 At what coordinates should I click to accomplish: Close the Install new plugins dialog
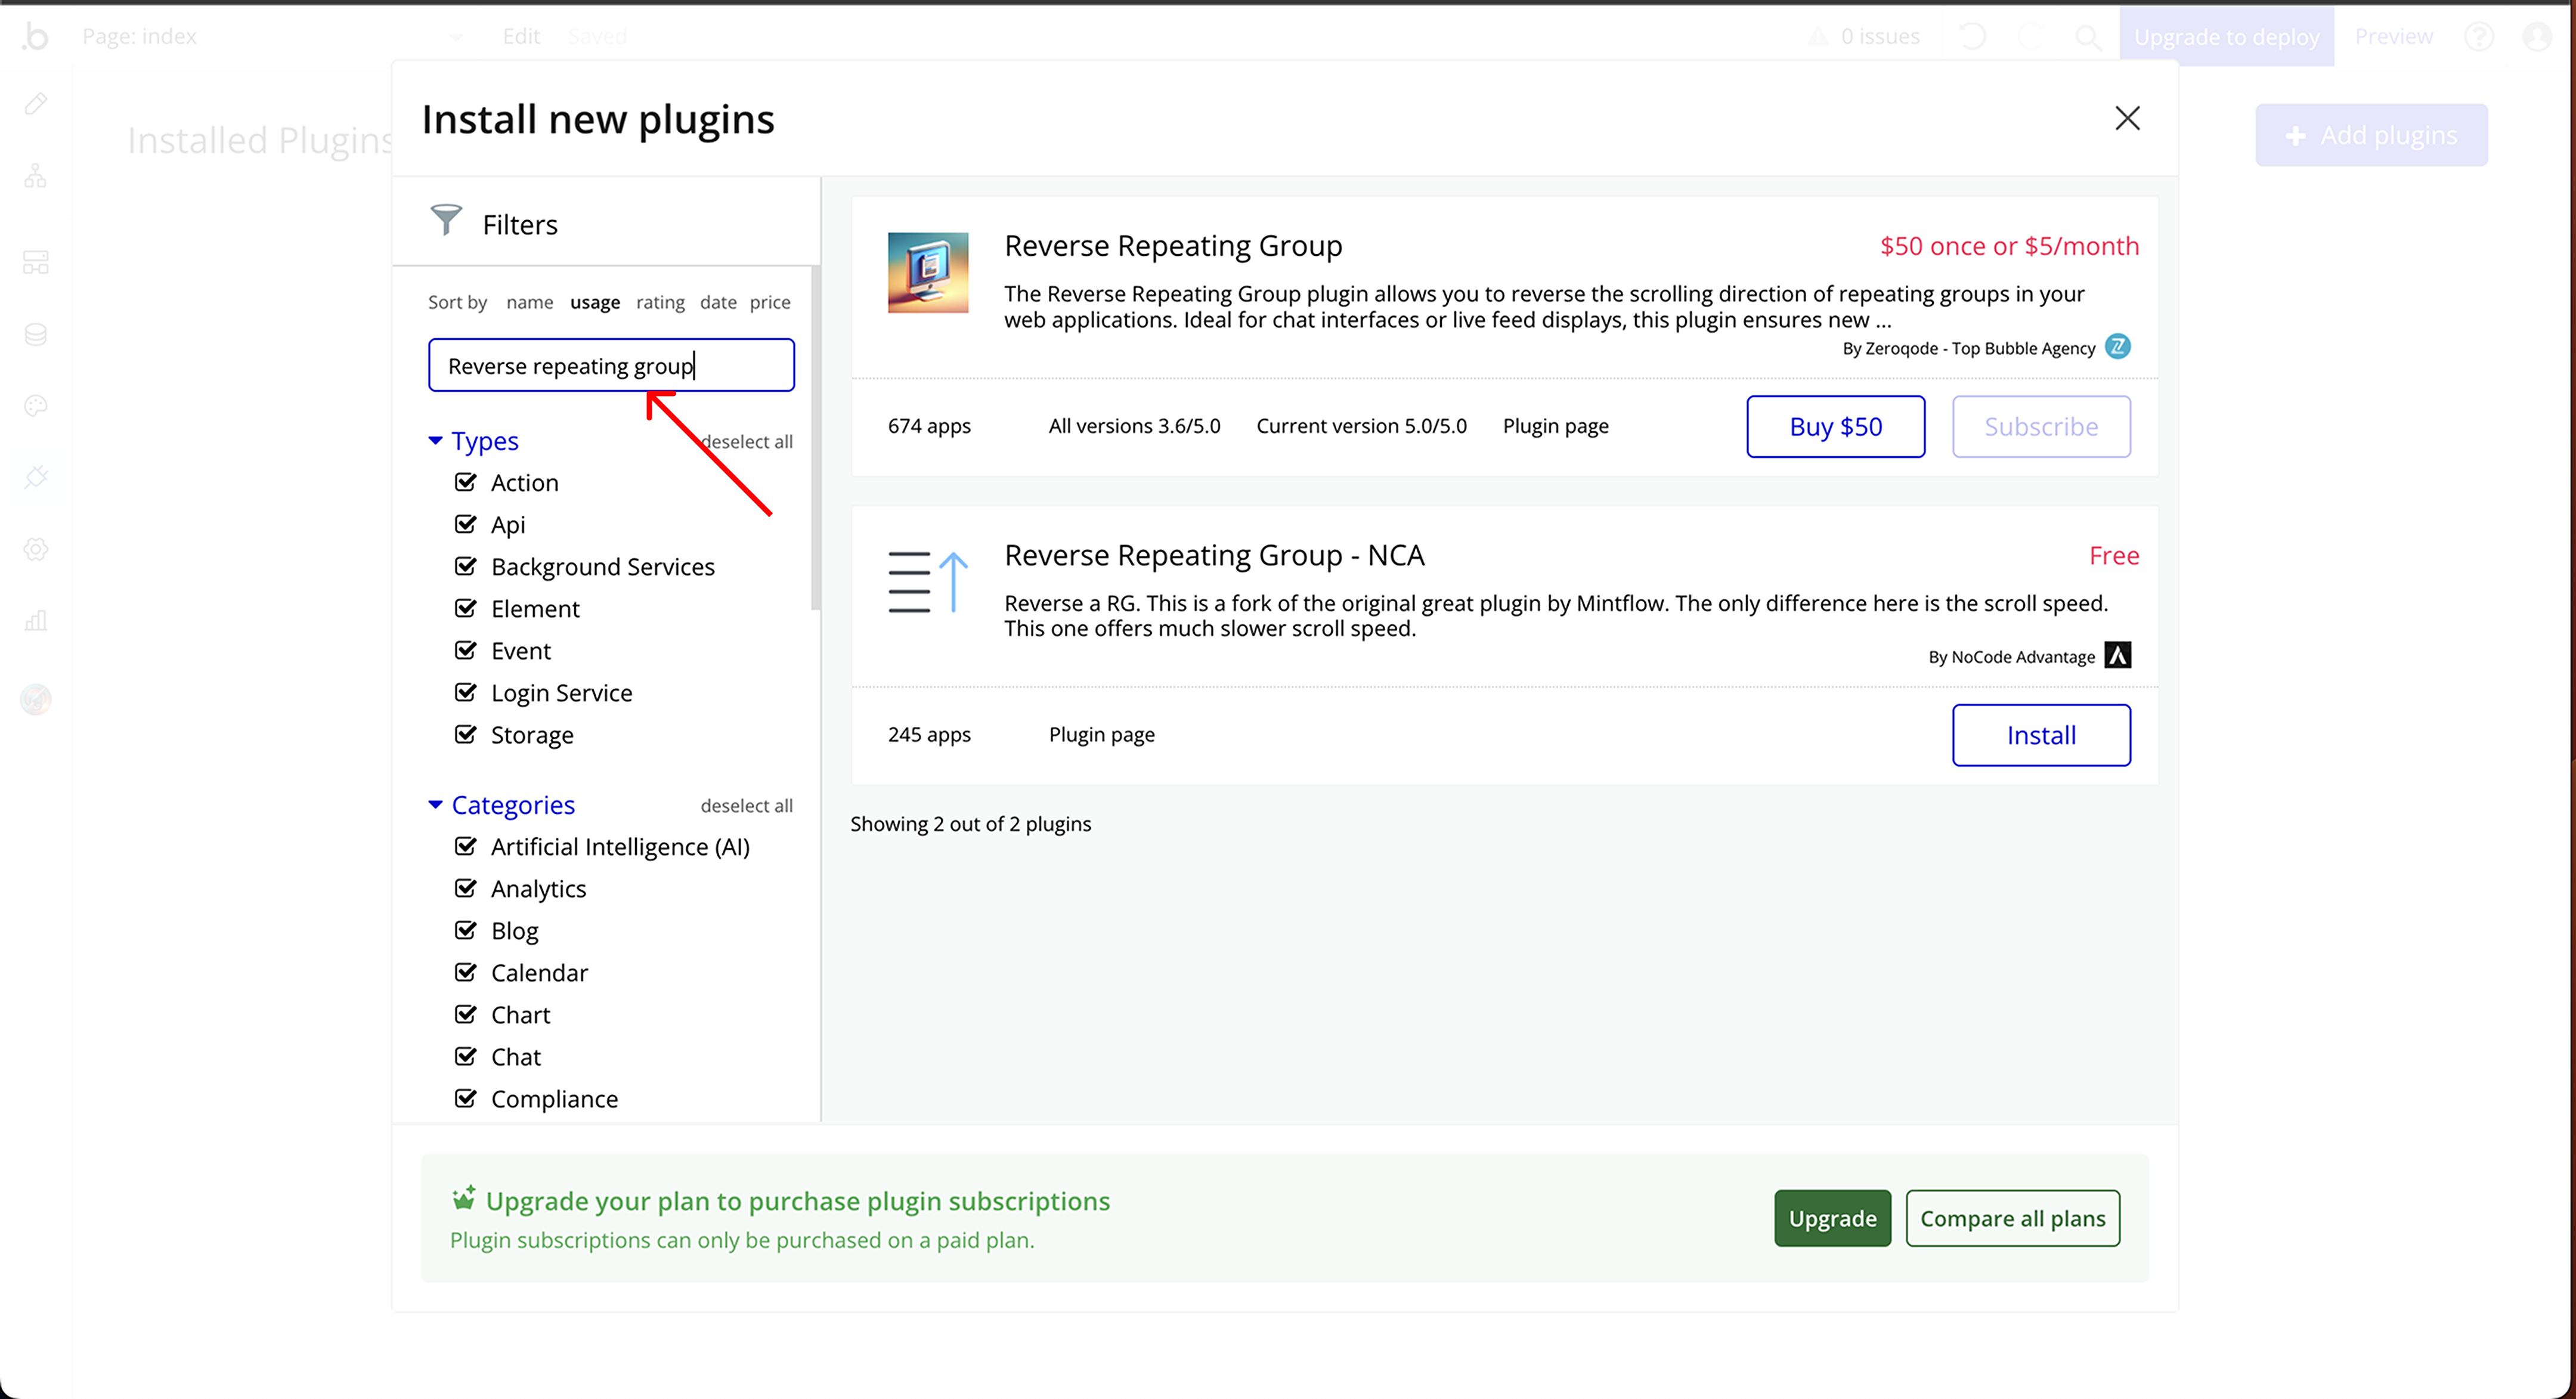2127,119
